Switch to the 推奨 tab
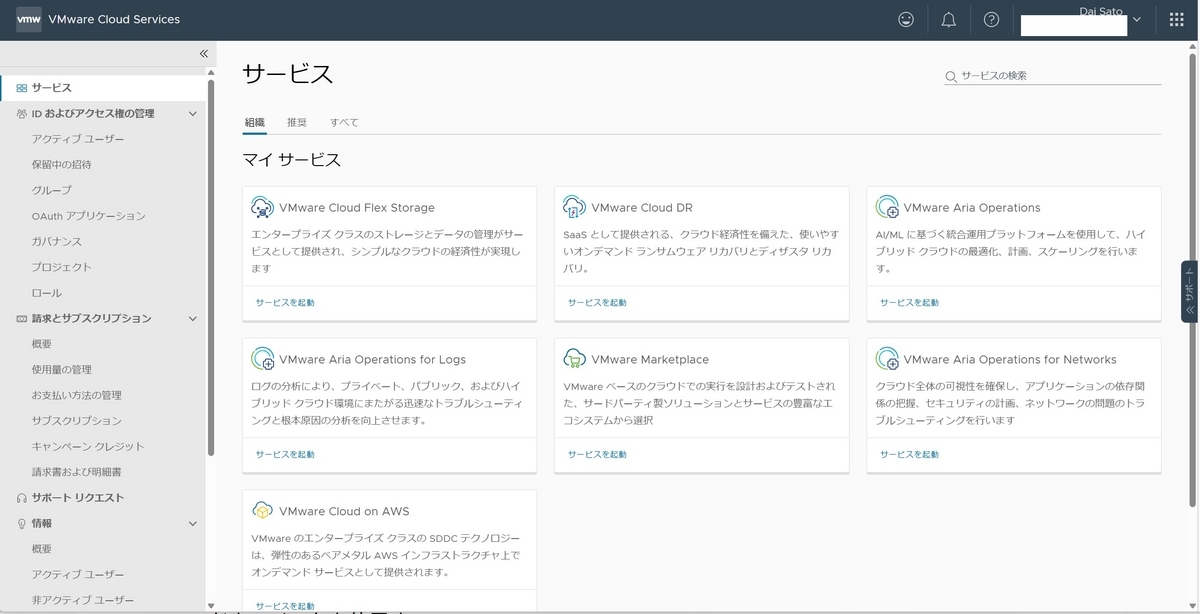1200x614 pixels. [297, 122]
